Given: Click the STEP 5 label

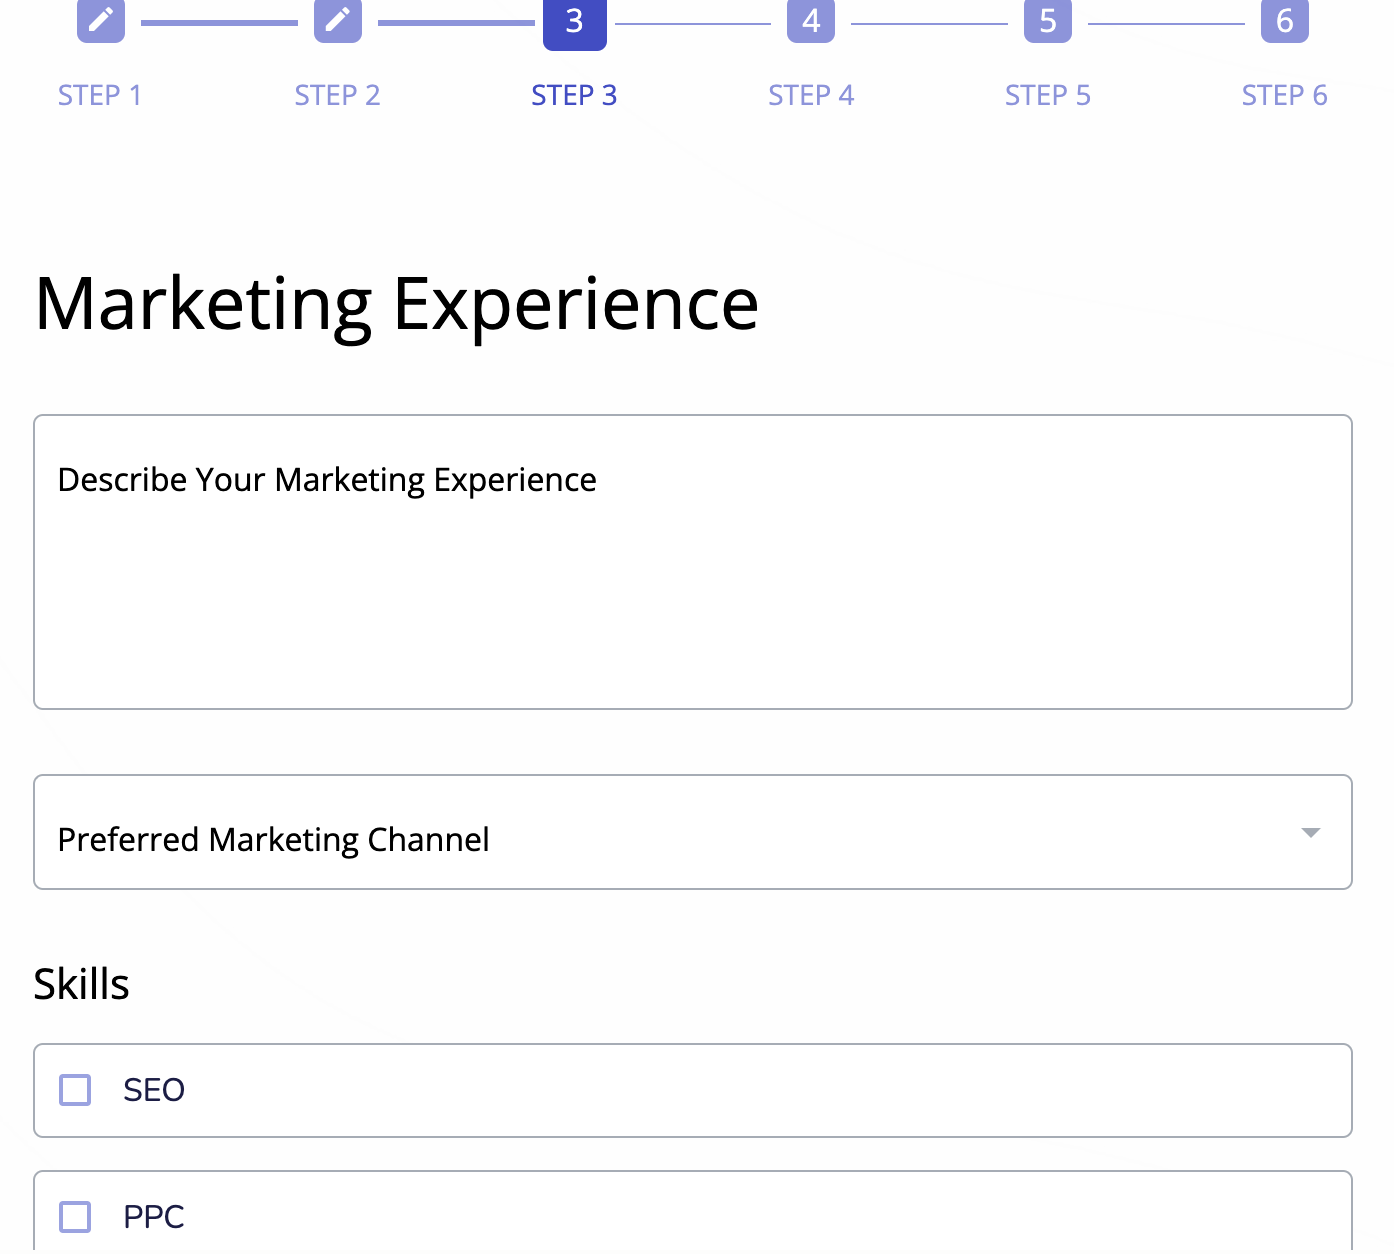Looking at the screenshot, I should pyautogui.click(x=1048, y=96).
